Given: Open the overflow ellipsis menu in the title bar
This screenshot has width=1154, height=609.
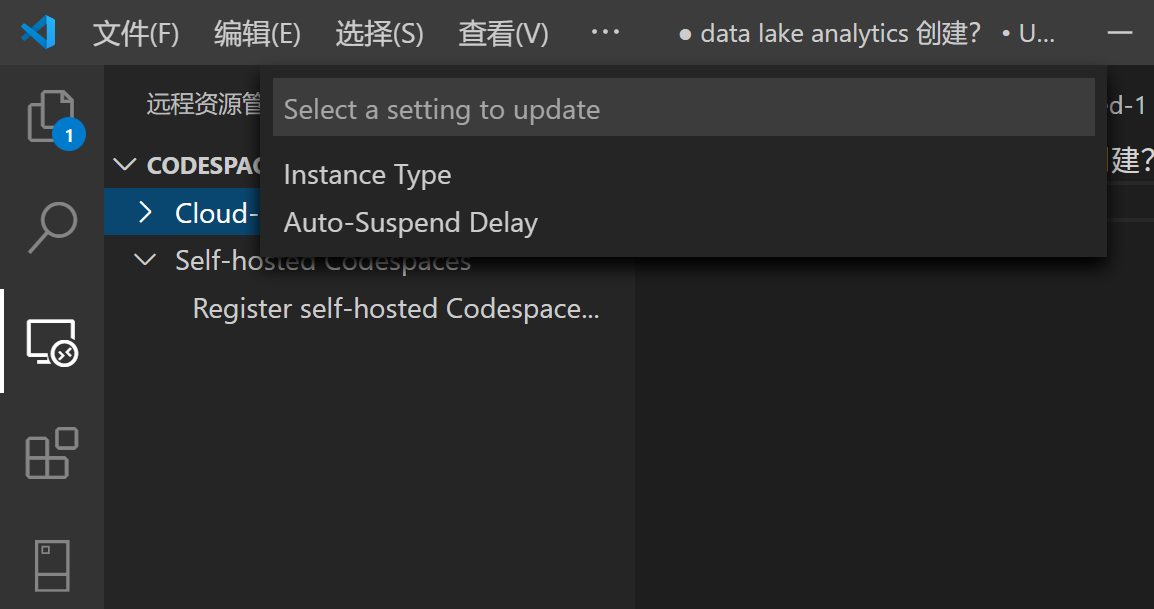Looking at the screenshot, I should click(x=605, y=31).
